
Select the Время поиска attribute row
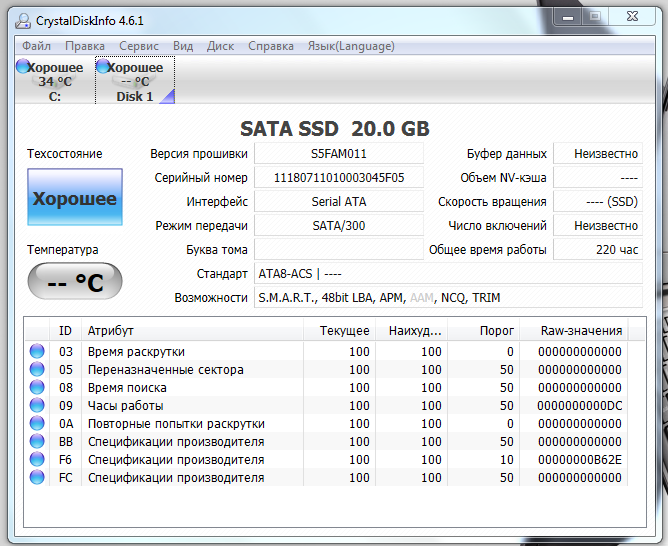326,387
